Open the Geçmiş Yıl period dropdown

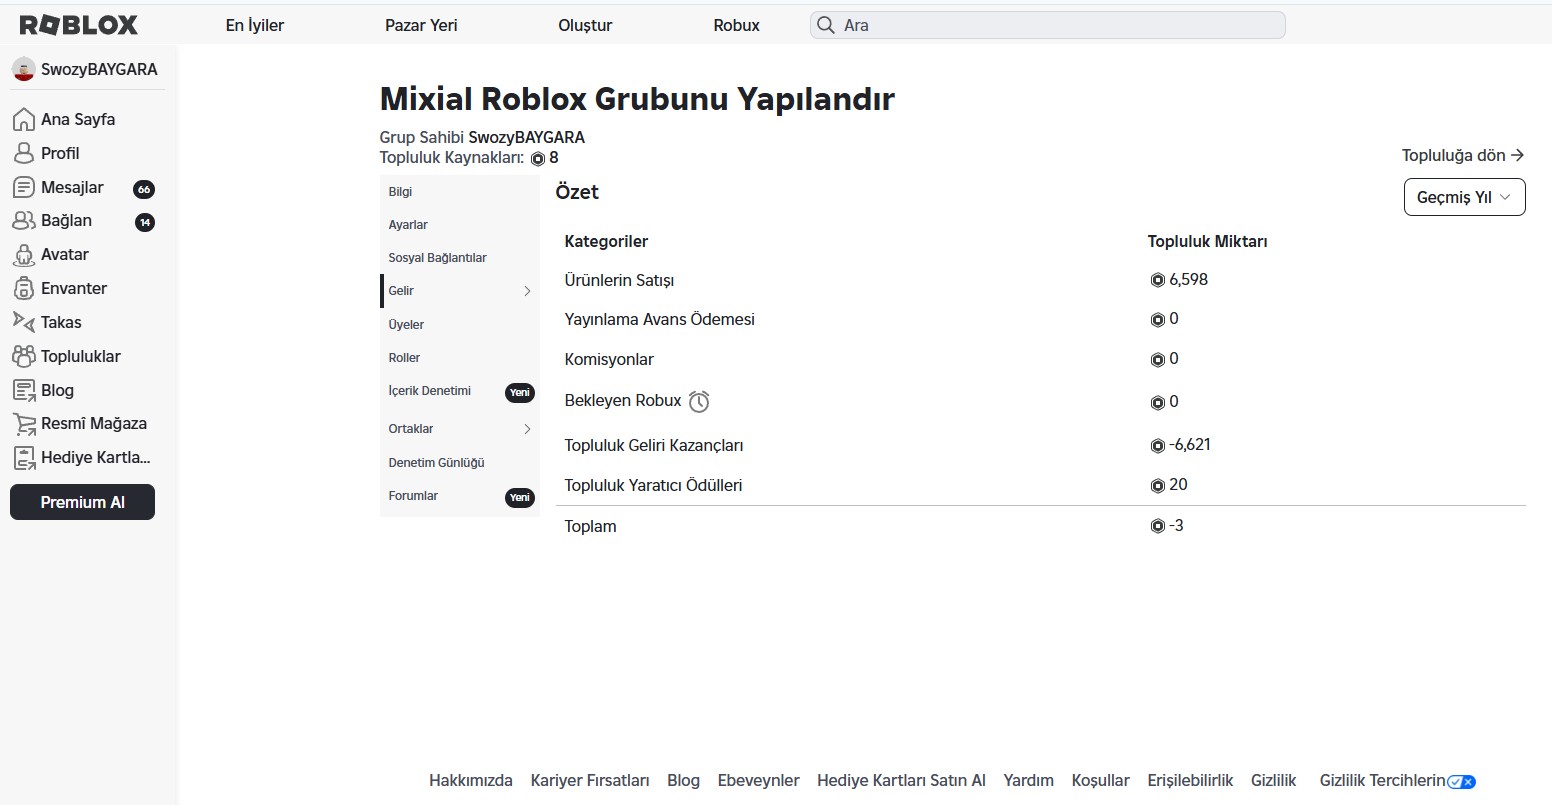tap(1465, 197)
